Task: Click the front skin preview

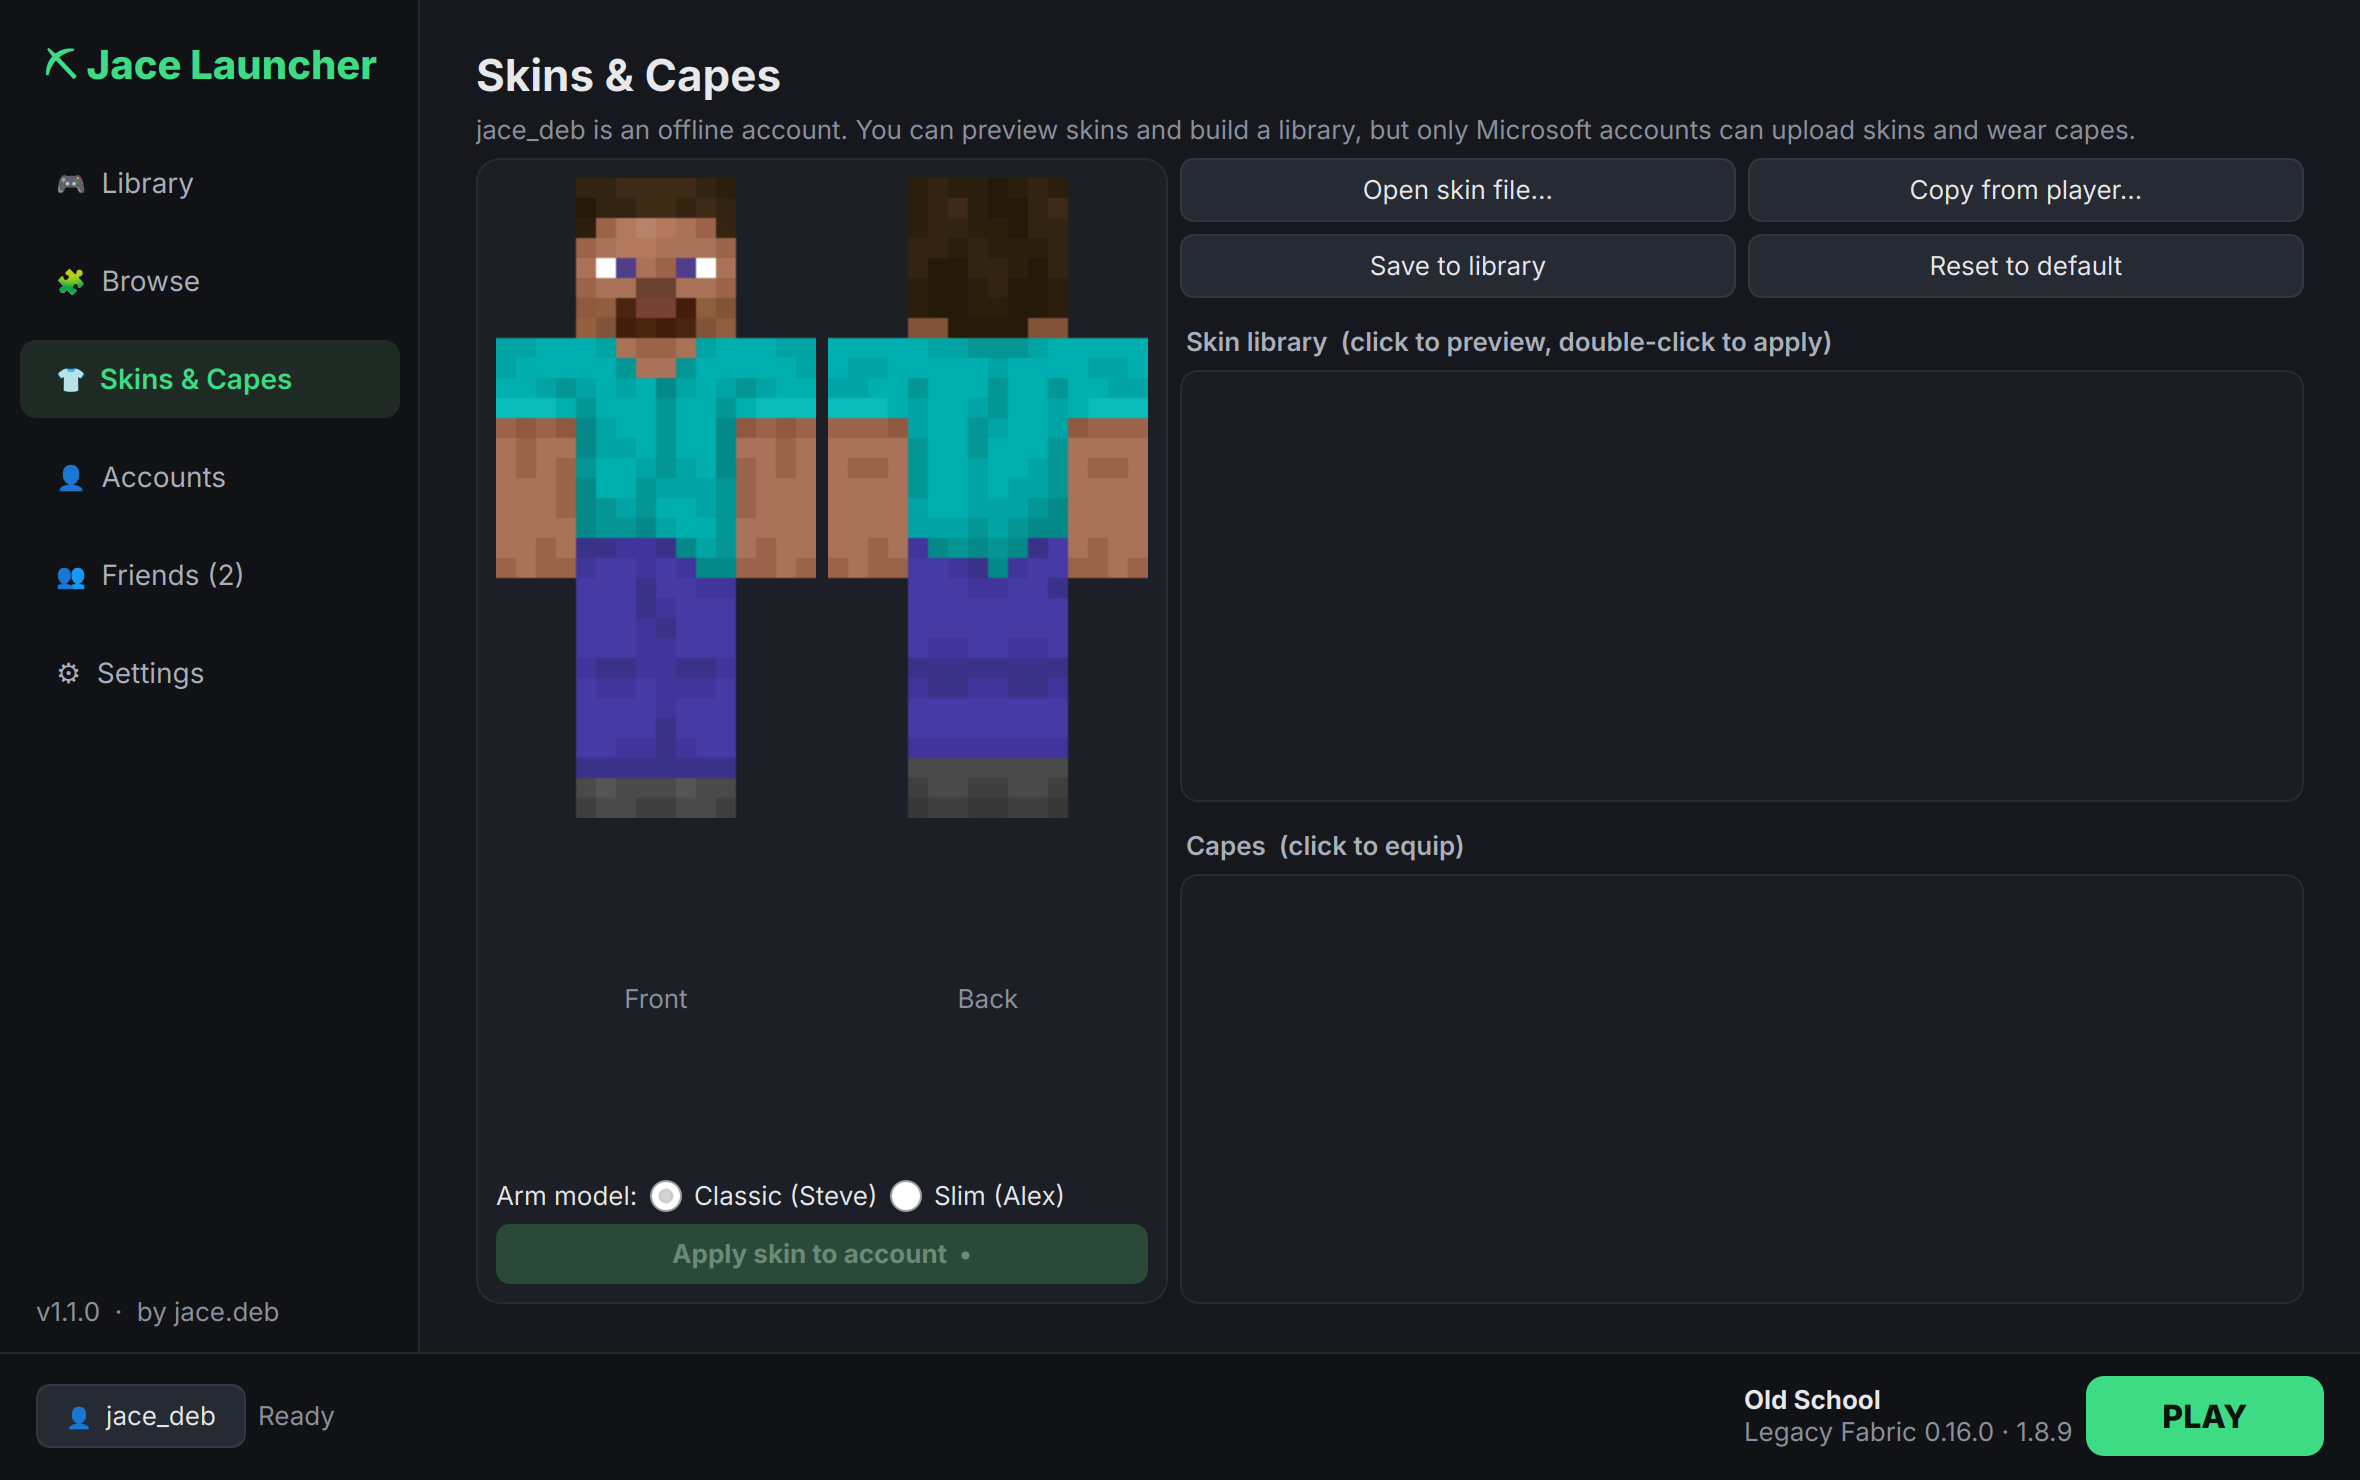Action: click(656, 498)
